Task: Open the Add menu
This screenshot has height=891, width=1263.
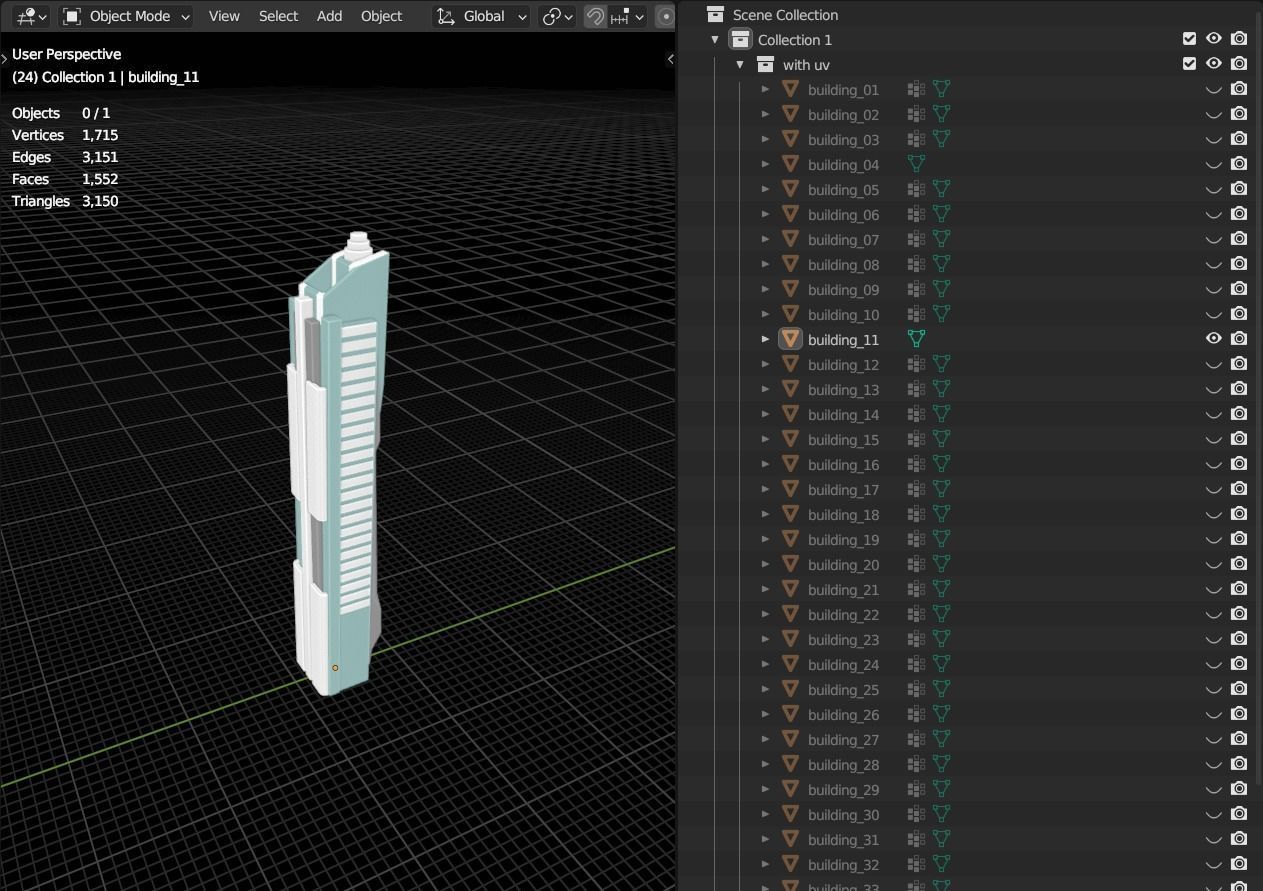Action: 329,16
